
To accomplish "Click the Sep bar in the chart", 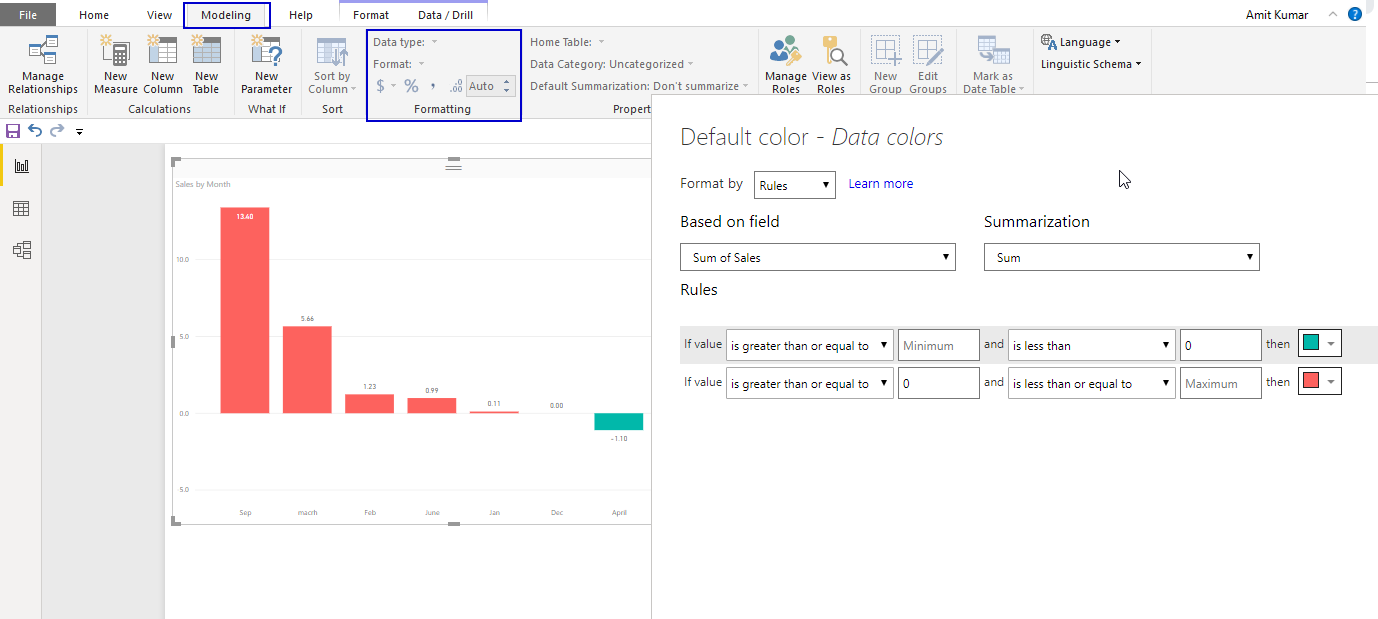I will point(245,310).
